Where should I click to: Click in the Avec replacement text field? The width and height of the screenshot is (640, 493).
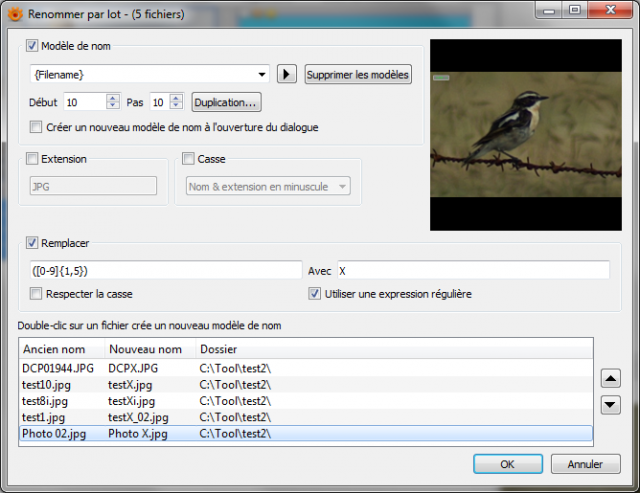coord(473,271)
